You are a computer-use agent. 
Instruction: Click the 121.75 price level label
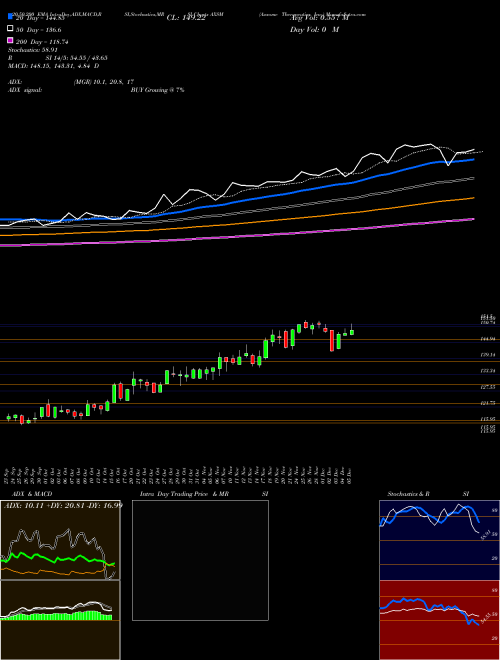point(488,403)
